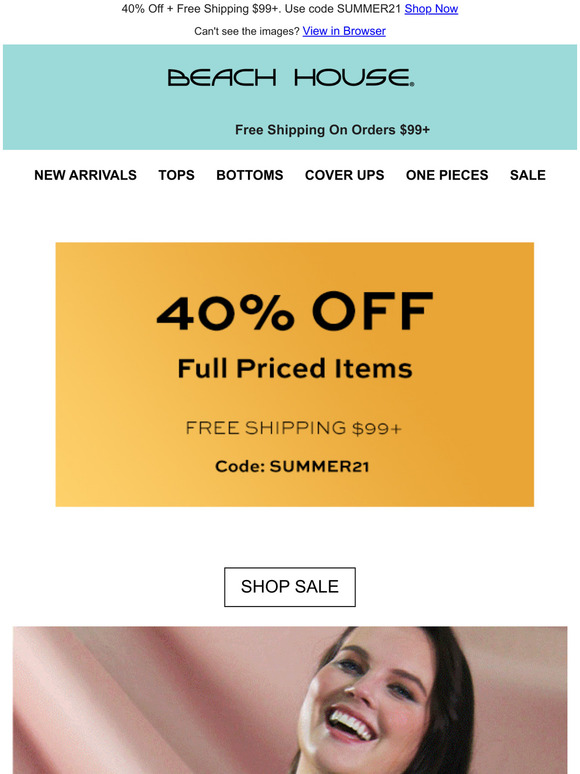The image size is (580, 774).
Task: Go to the Bottoms category
Action: (x=249, y=175)
